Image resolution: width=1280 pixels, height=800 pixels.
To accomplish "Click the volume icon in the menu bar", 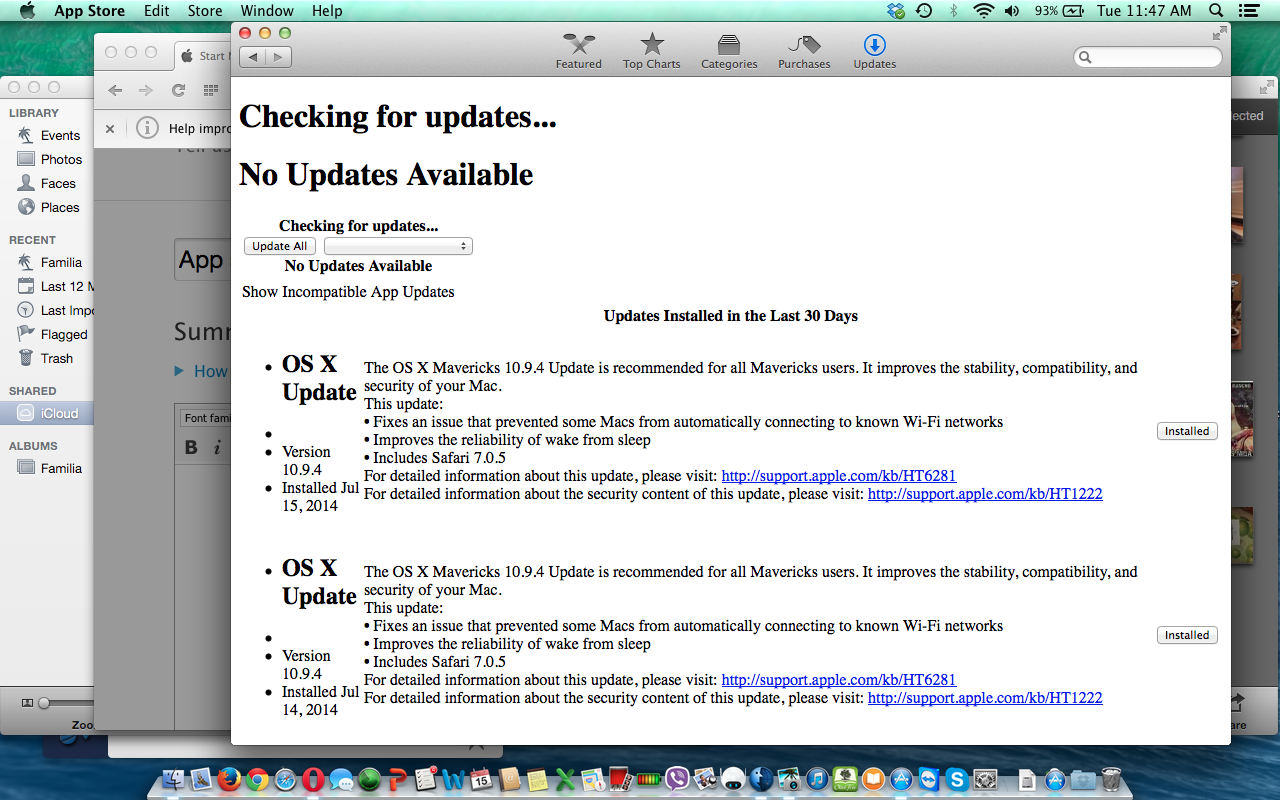I will (1012, 11).
